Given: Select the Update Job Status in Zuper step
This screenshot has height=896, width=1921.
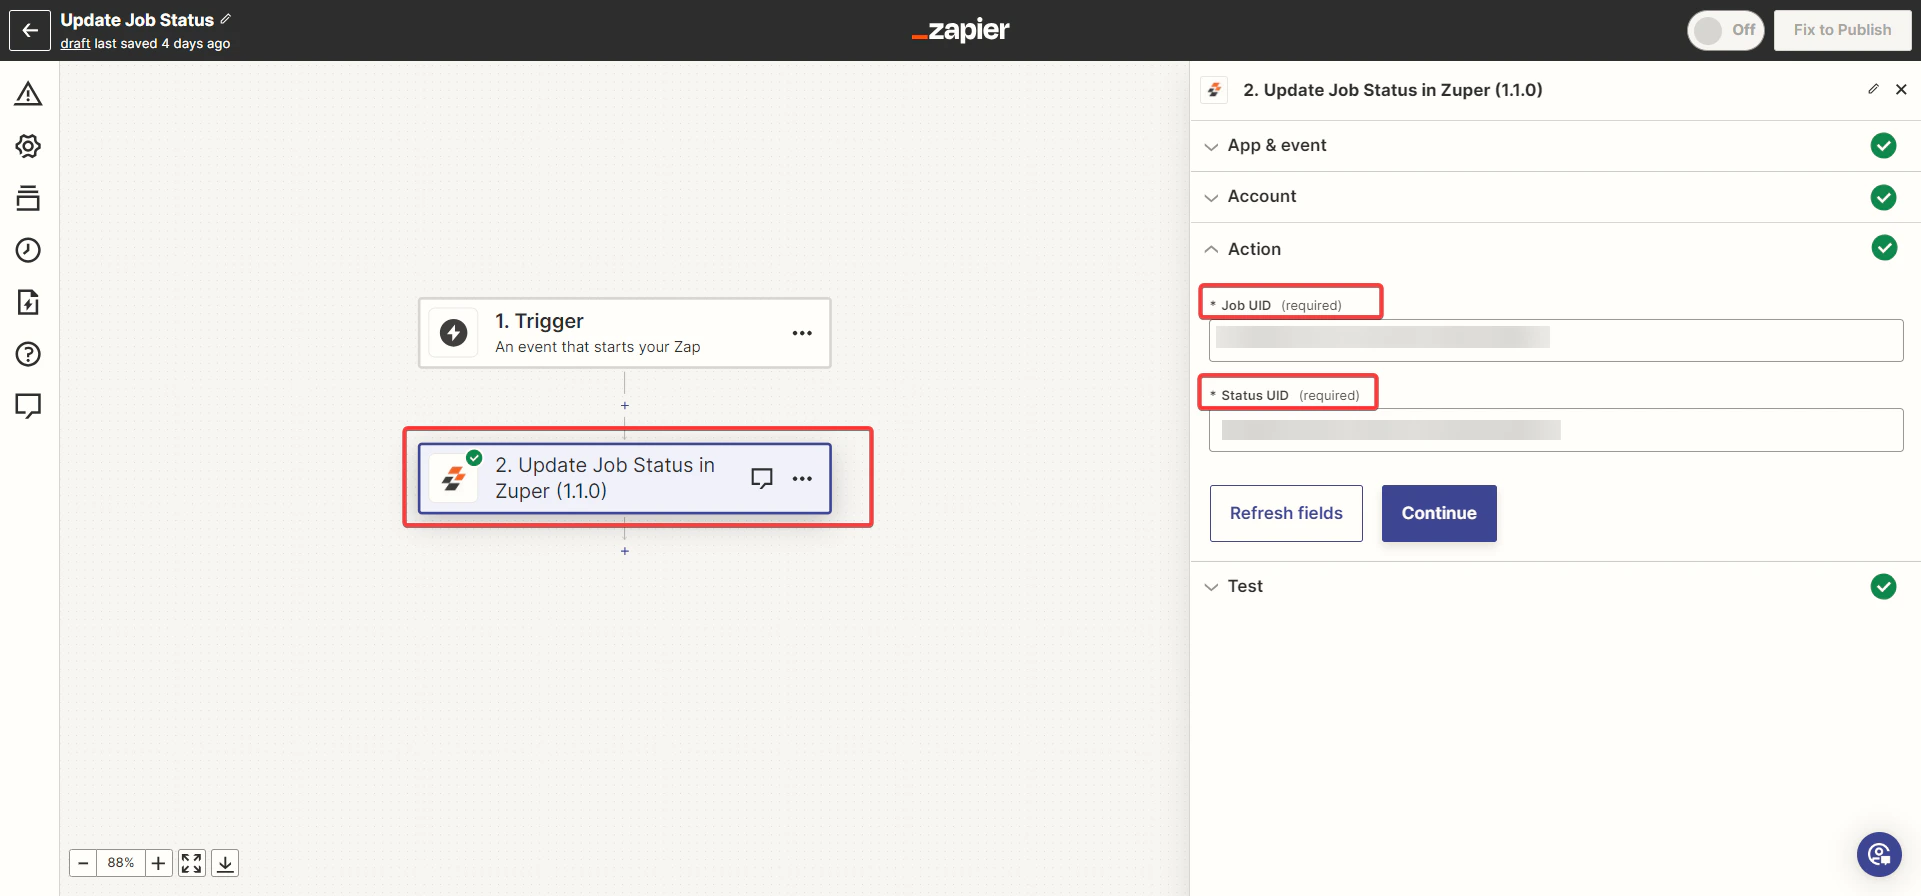Looking at the screenshot, I should (x=624, y=478).
